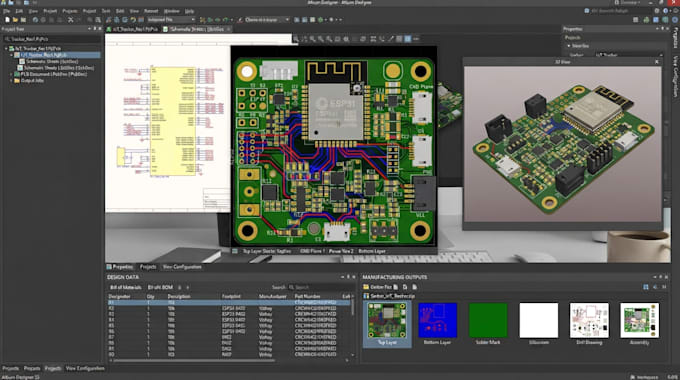This screenshot has width=680, height=380.
Task: Select the Bottom Layer tab below PCB view
Action: 372,251
